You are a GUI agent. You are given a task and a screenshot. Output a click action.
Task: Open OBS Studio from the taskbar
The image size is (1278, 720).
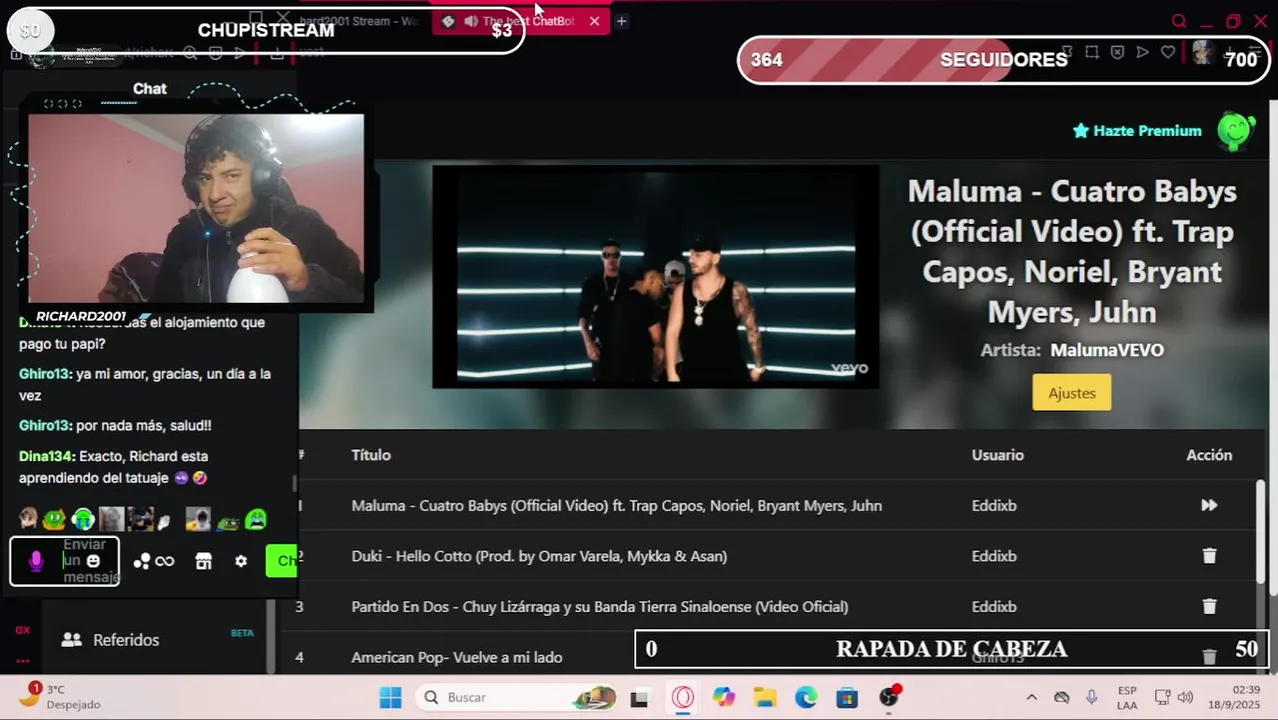tap(889, 697)
